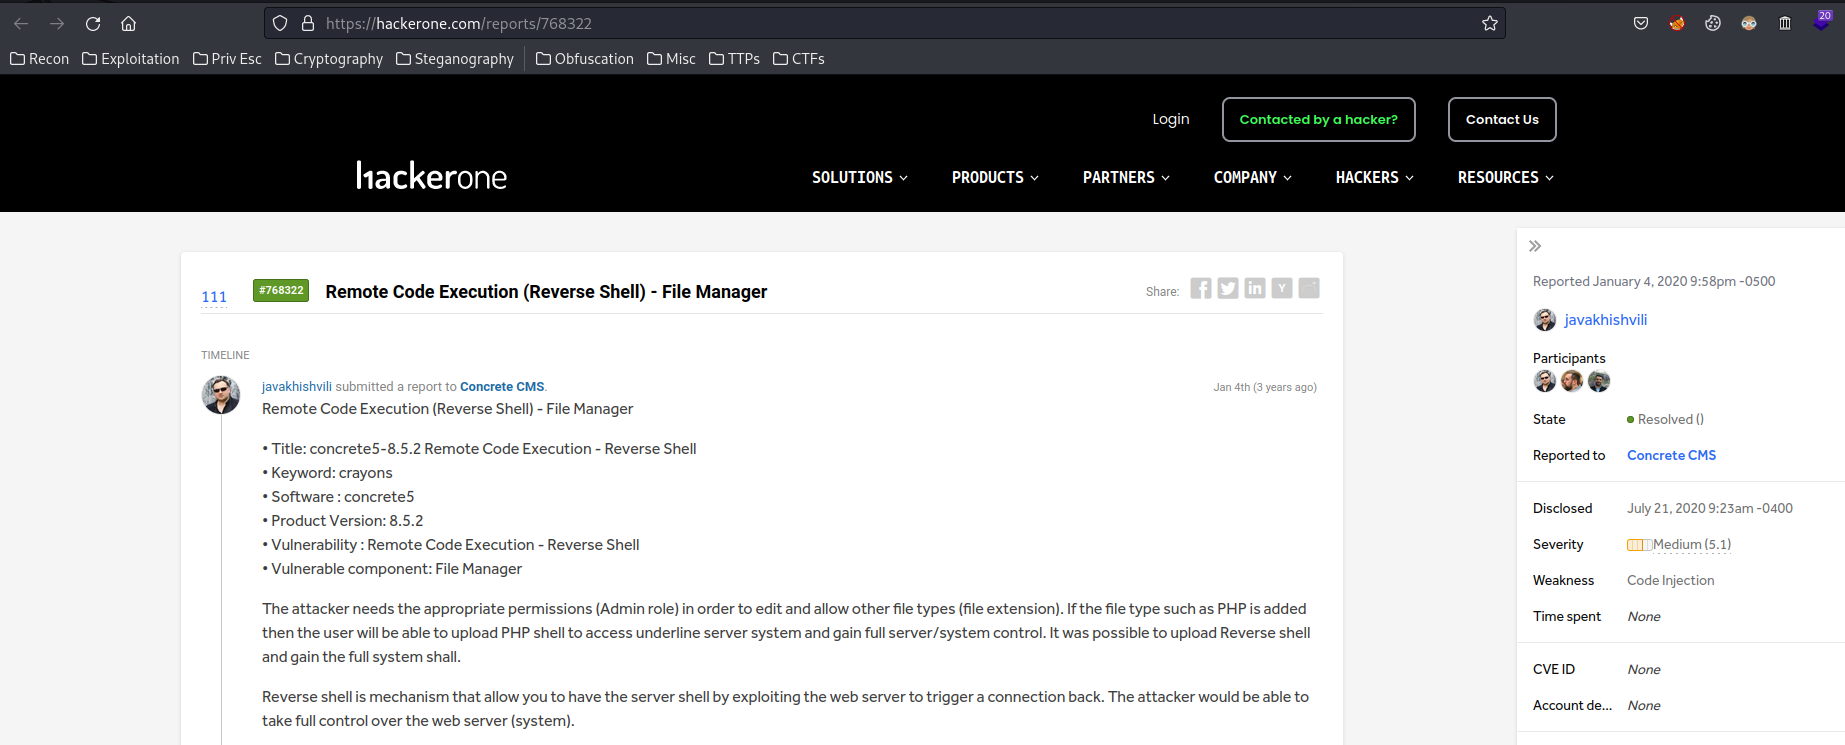Click the tracking protection shield icon

(x=280, y=23)
